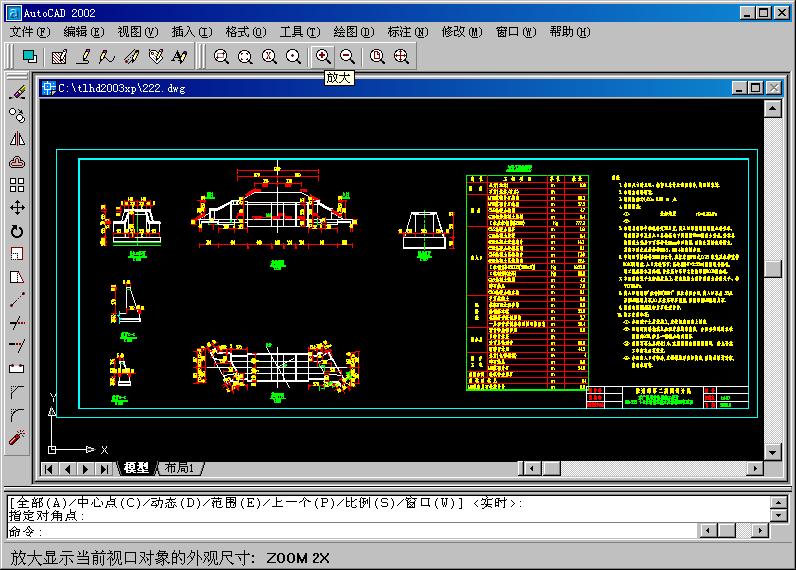Click the Zoom Extents icon
The width and height of the screenshot is (796, 570).
coord(401,56)
